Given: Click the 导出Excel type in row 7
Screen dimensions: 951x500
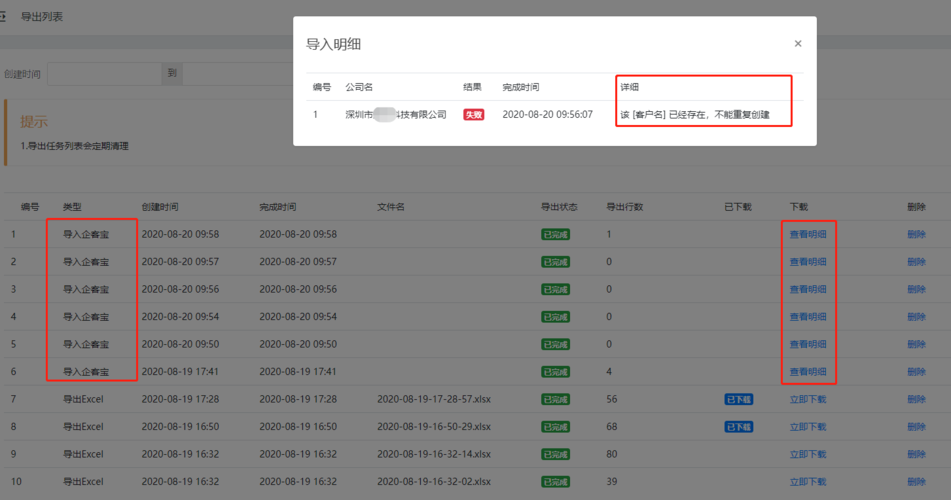Looking at the screenshot, I should pyautogui.click(x=83, y=399).
